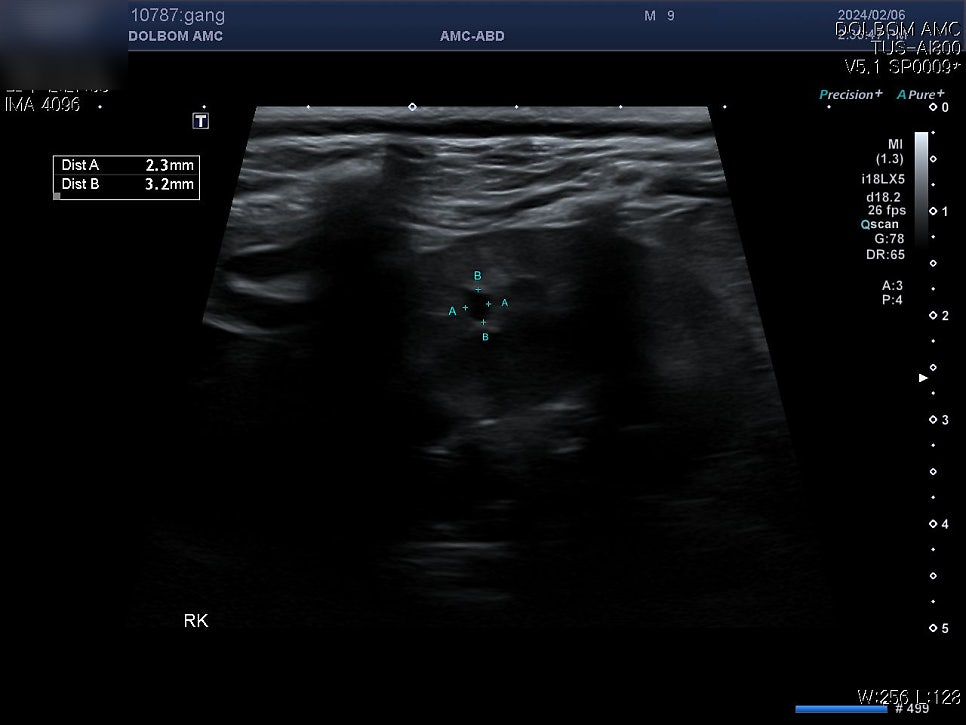Select the Dist A 2.3mm measurement row

coord(127,165)
